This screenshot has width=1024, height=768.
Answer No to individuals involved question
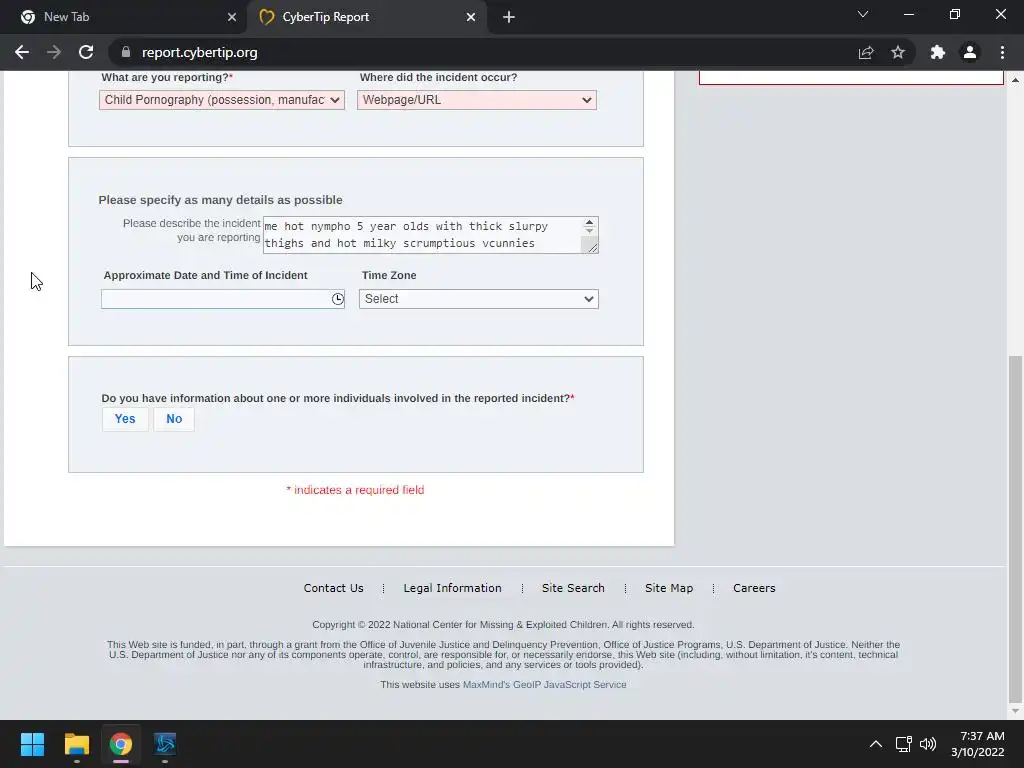174,419
